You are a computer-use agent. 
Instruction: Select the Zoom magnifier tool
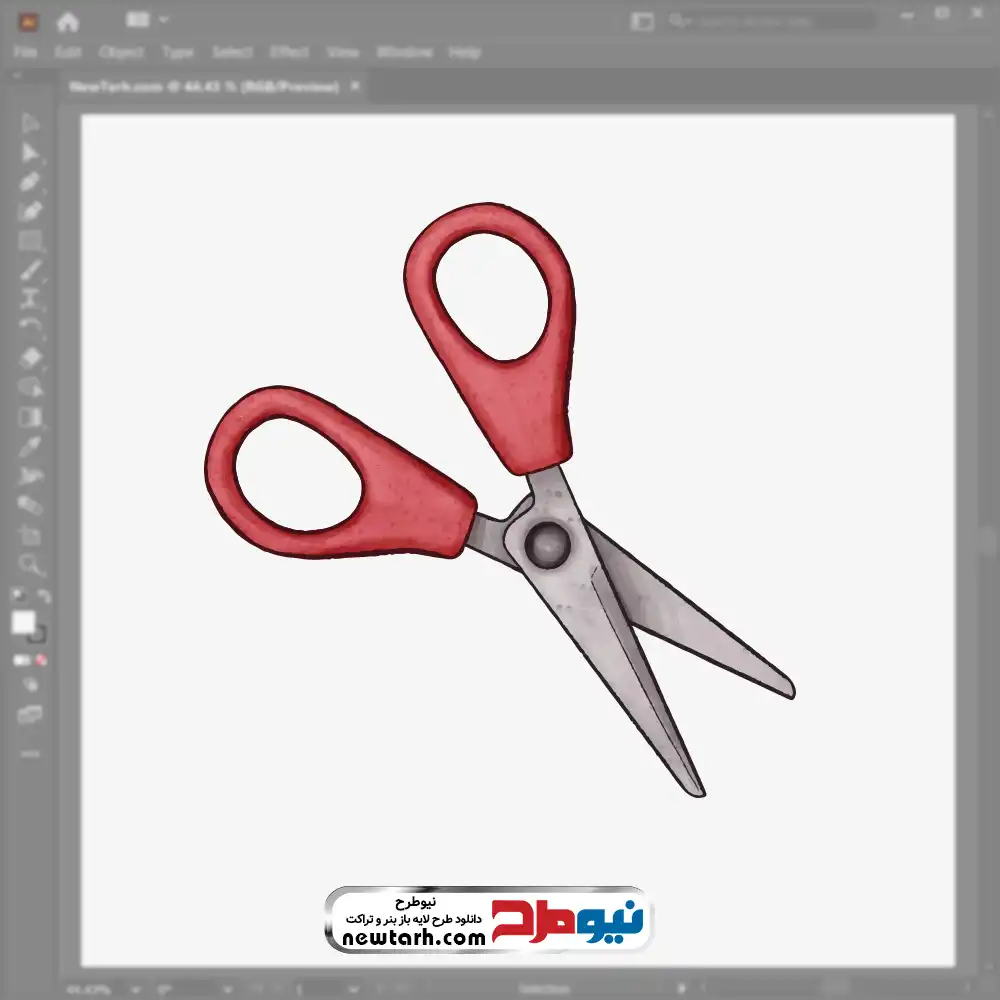30,565
